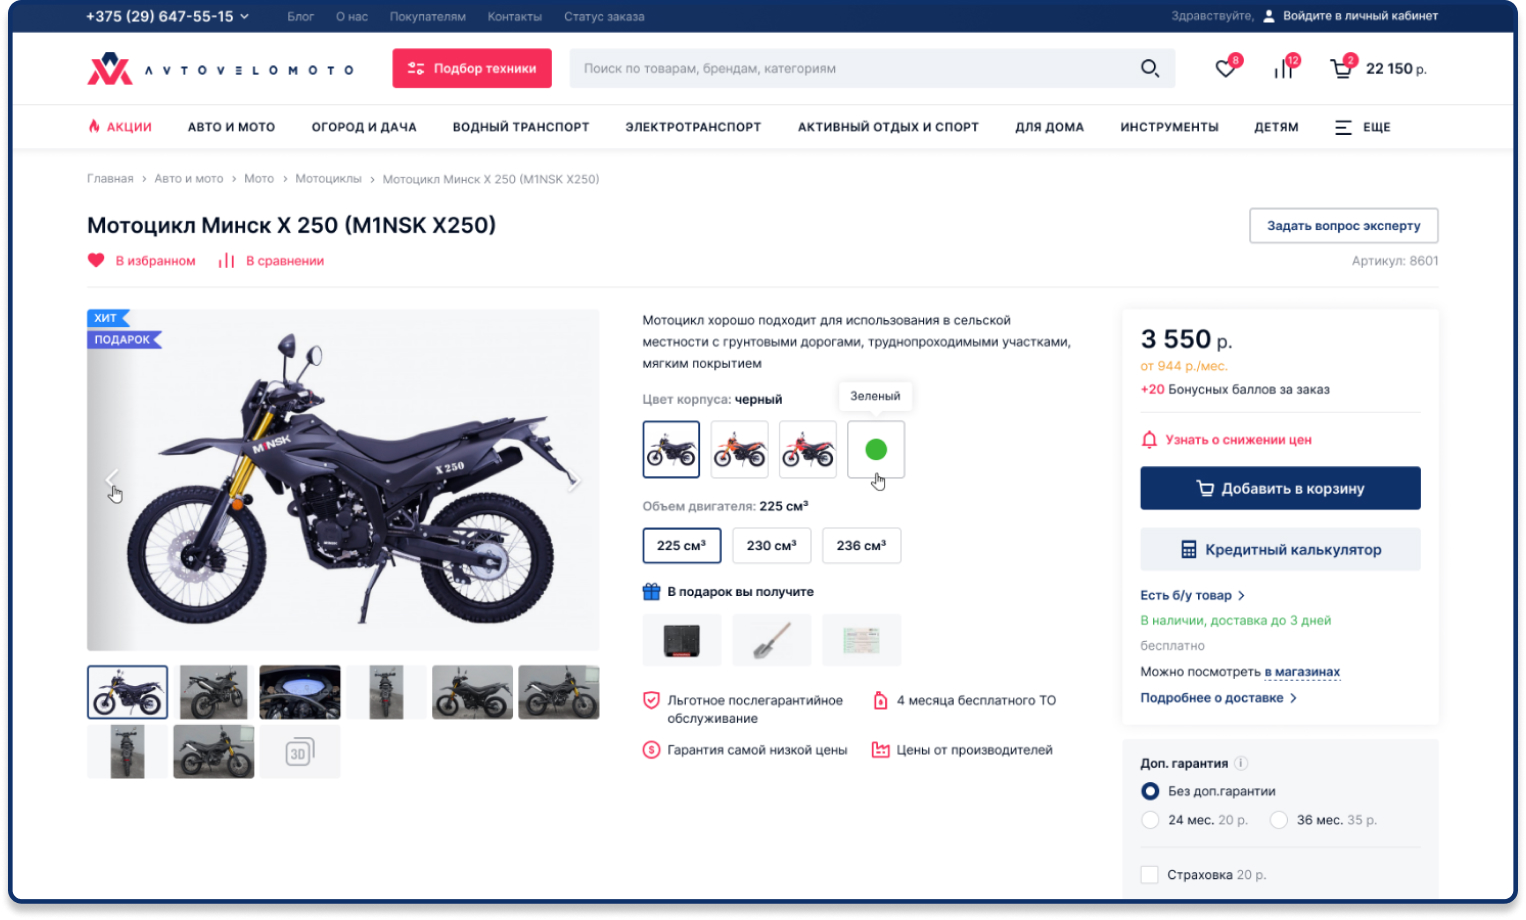
Task: Select 24 мес. warranty radio
Action: pos(1150,820)
